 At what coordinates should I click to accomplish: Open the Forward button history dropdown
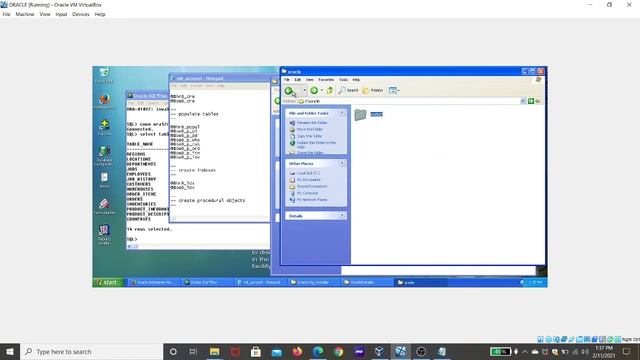click(322, 91)
